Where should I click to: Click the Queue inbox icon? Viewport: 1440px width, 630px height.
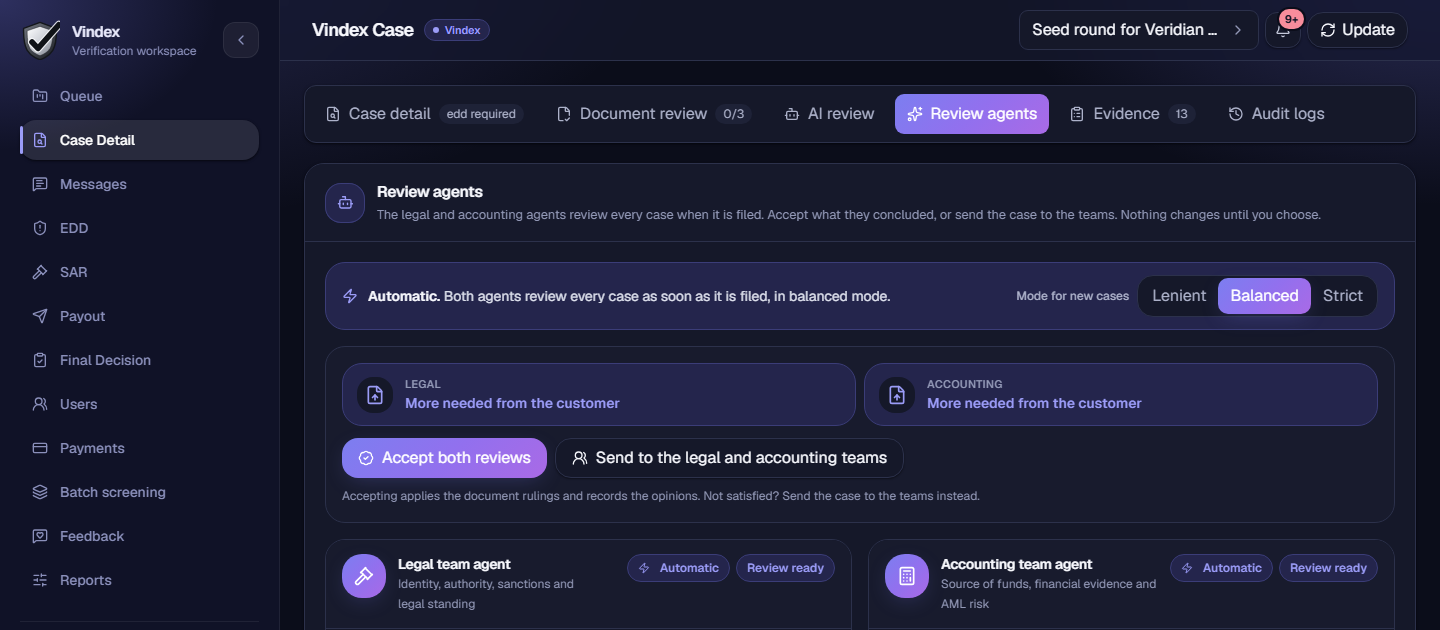tap(40, 96)
